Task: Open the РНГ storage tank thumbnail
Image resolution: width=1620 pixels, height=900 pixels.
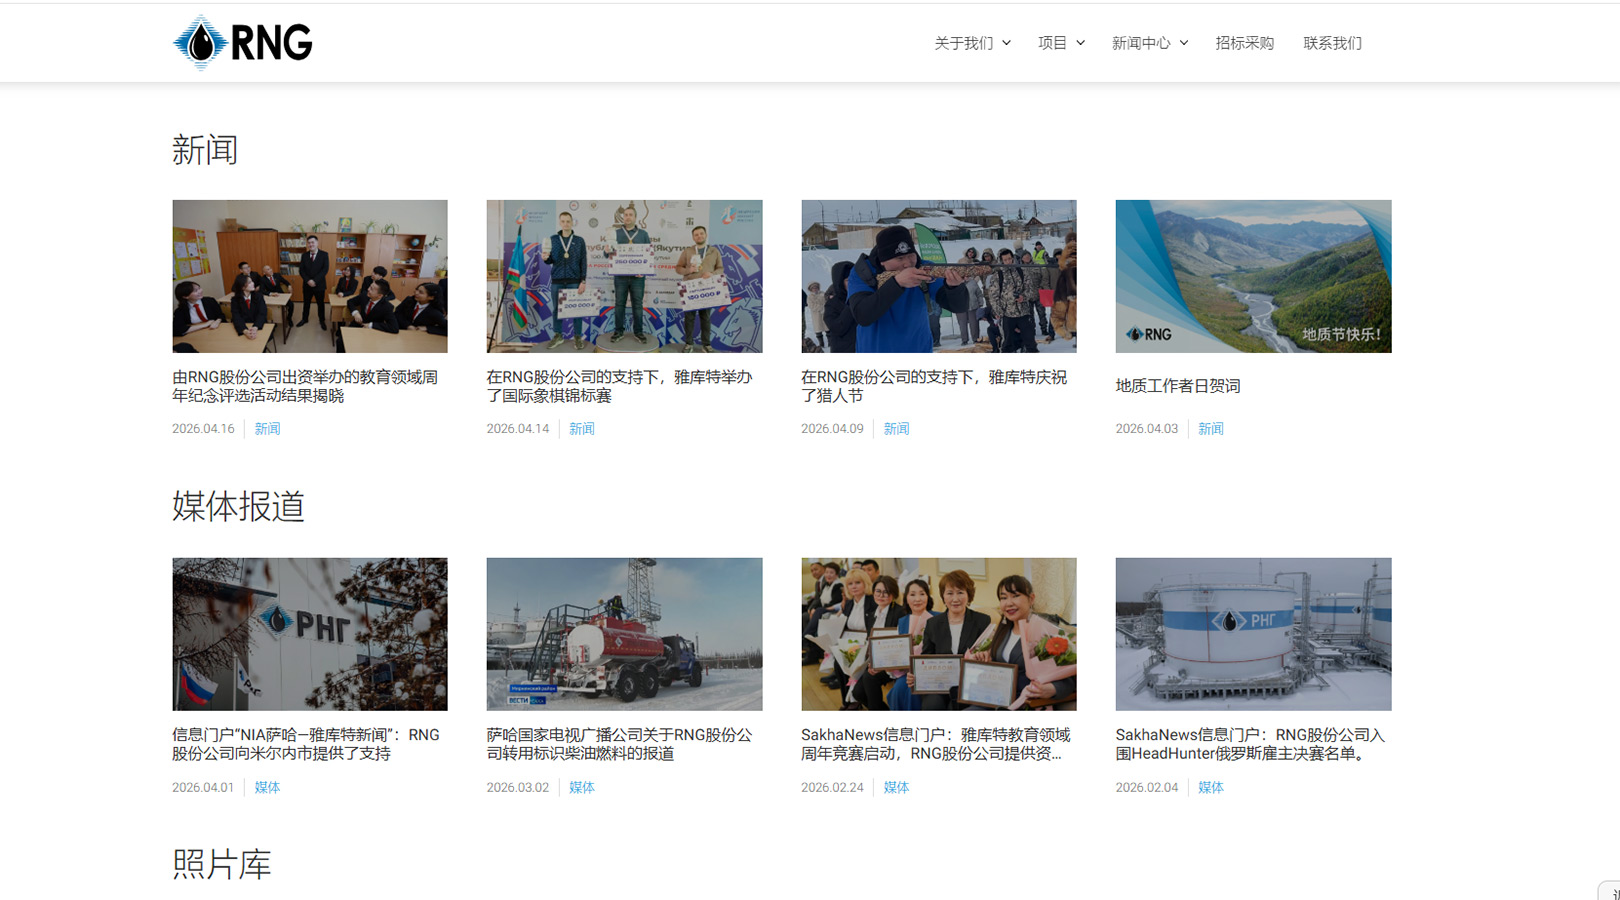Action: point(1253,634)
